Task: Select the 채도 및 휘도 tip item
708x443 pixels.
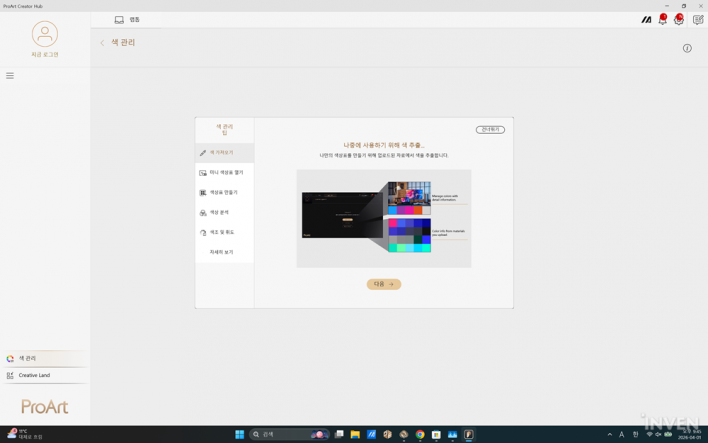Action: [x=224, y=233]
